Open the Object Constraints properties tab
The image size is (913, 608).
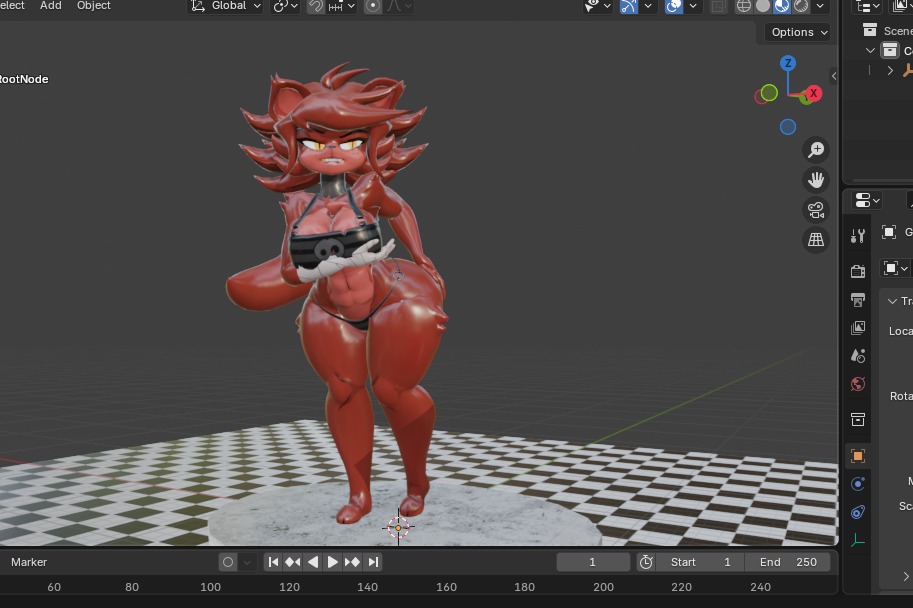(858, 512)
